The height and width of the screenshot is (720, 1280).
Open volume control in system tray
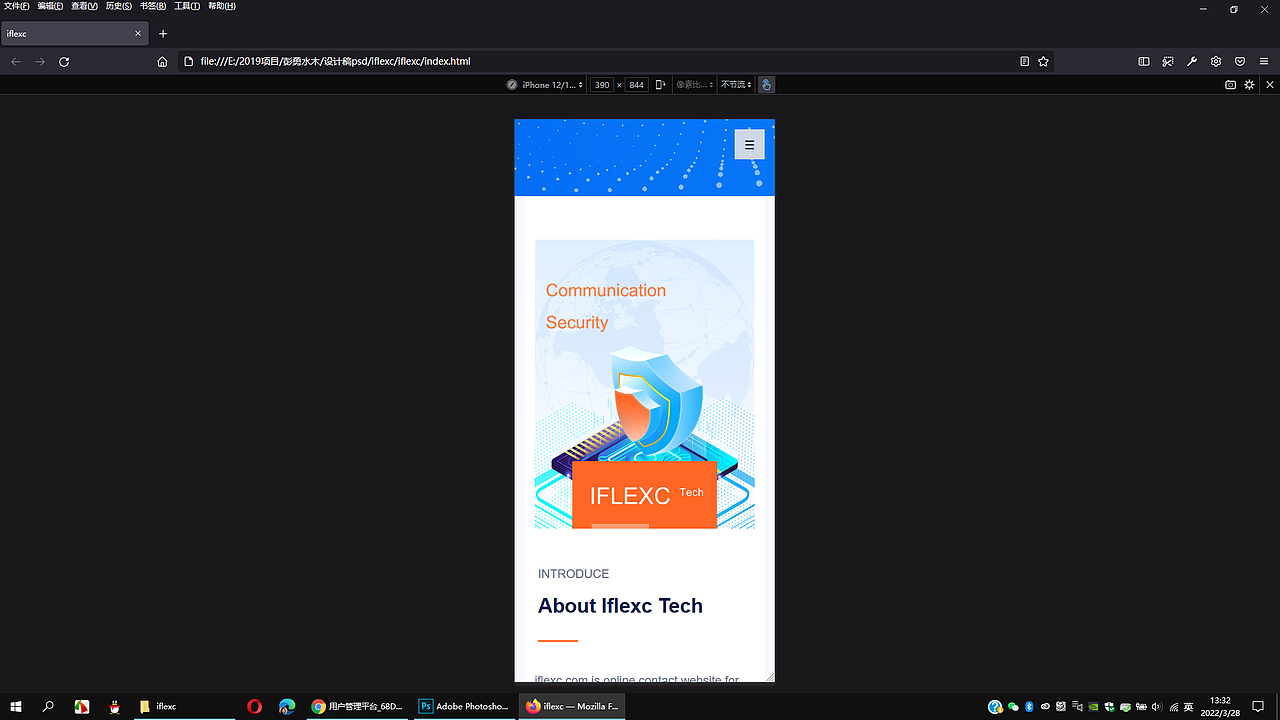pyautogui.click(x=1157, y=707)
